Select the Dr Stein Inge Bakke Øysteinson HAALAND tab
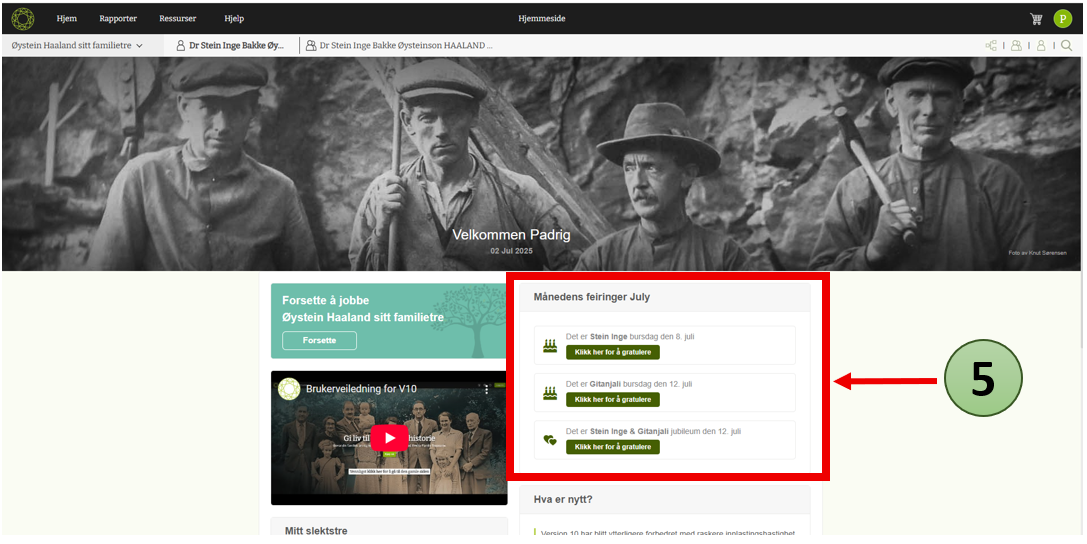This screenshot has width=1087, height=544. [x=400, y=46]
